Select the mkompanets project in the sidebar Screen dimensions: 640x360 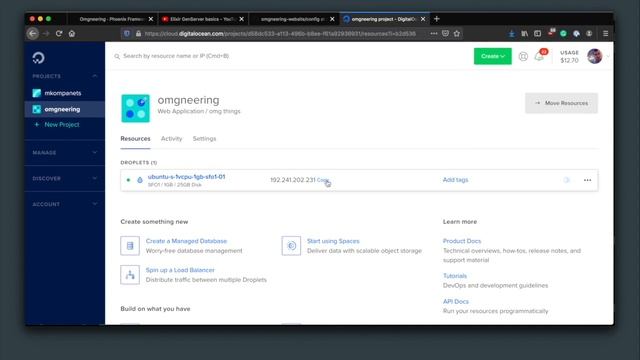coord(62,93)
